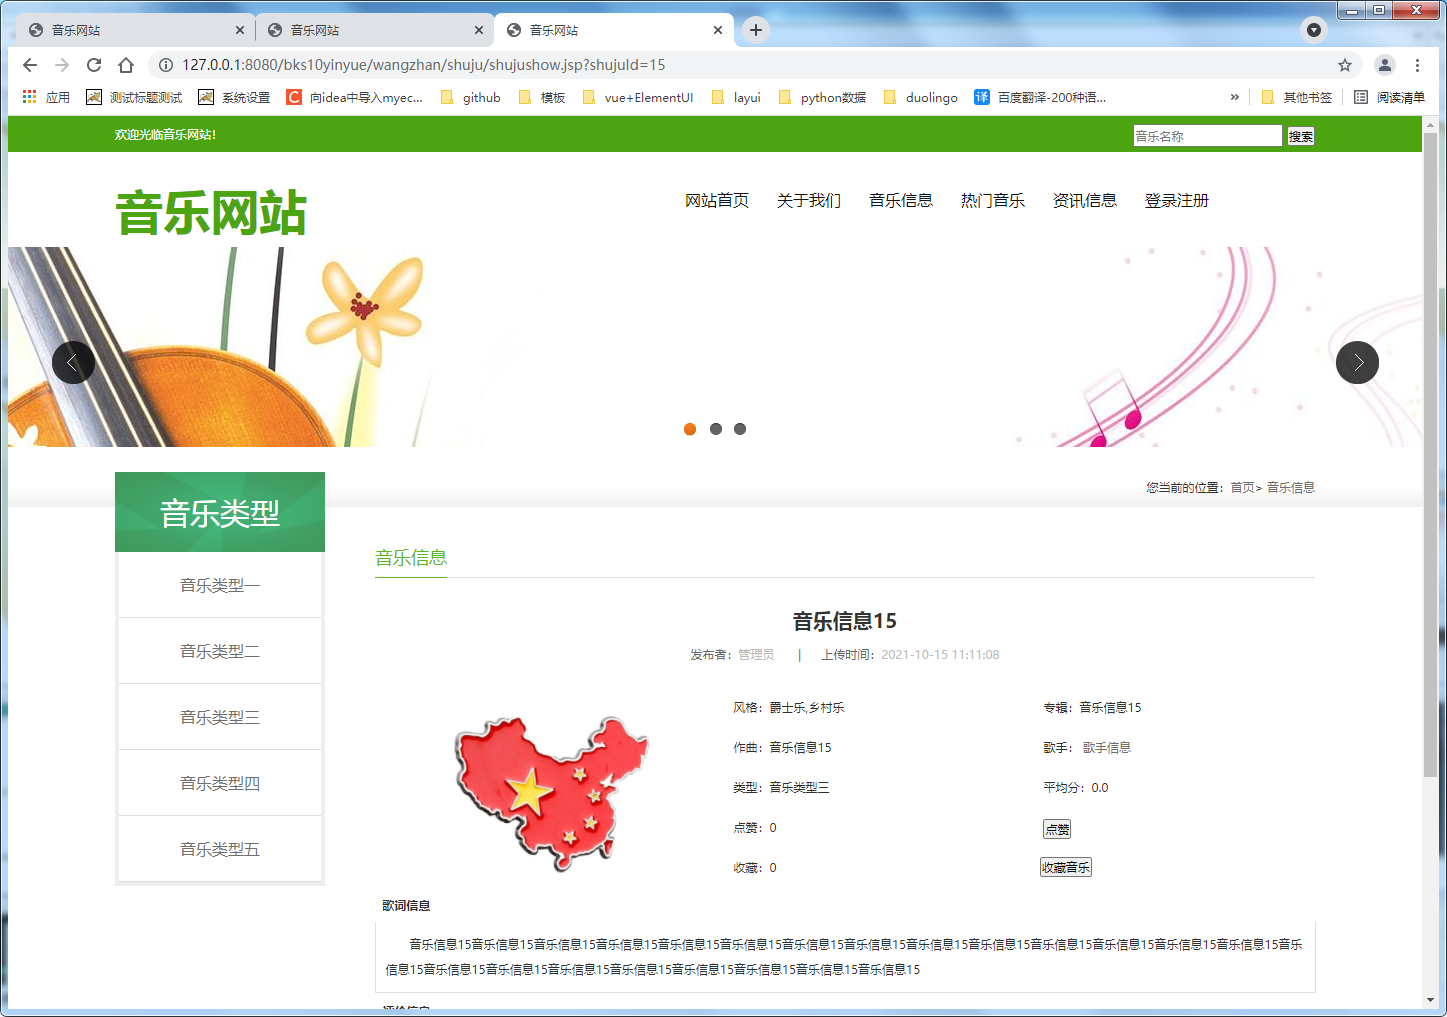Show previous banner slide with left arrow
The image size is (1447, 1017).
click(x=73, y=362)
